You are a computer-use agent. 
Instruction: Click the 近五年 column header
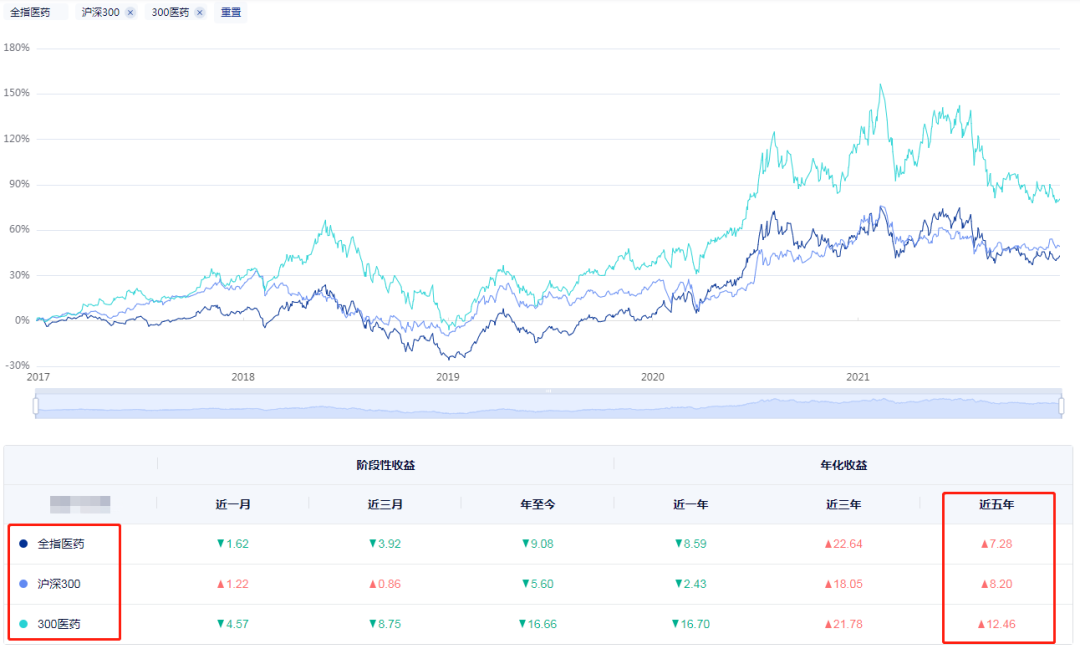click(x=997, y=504)
